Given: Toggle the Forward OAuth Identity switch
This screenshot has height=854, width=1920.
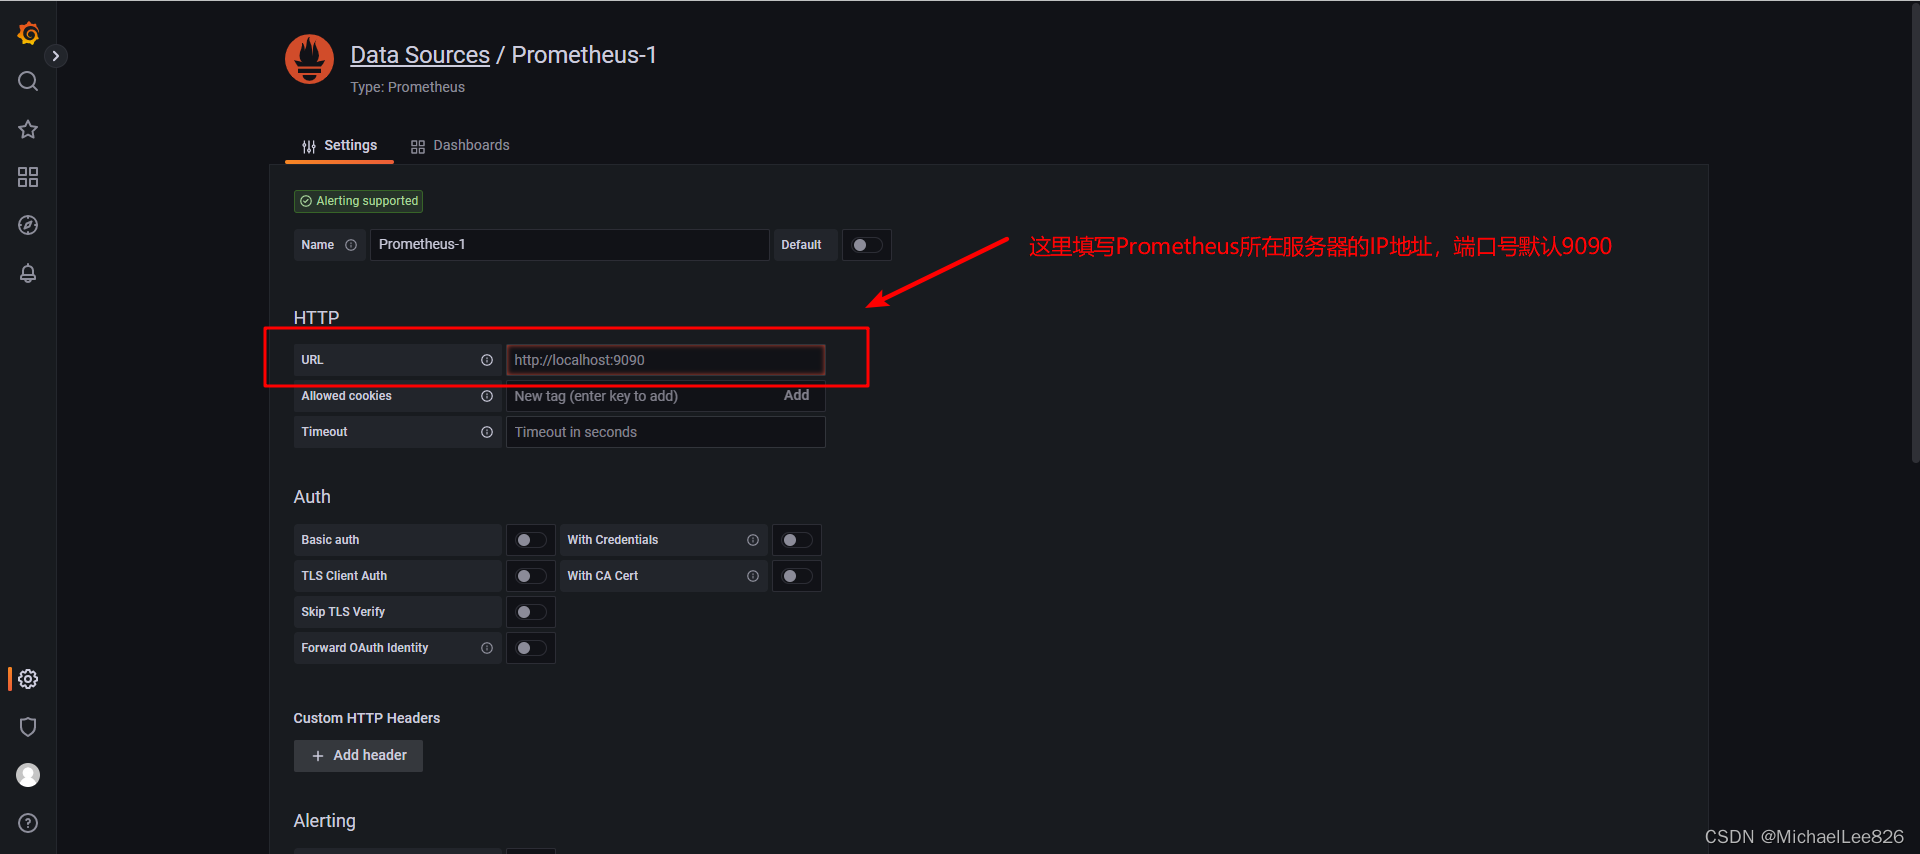Looking at the screenshot, I should click(531, 648).
